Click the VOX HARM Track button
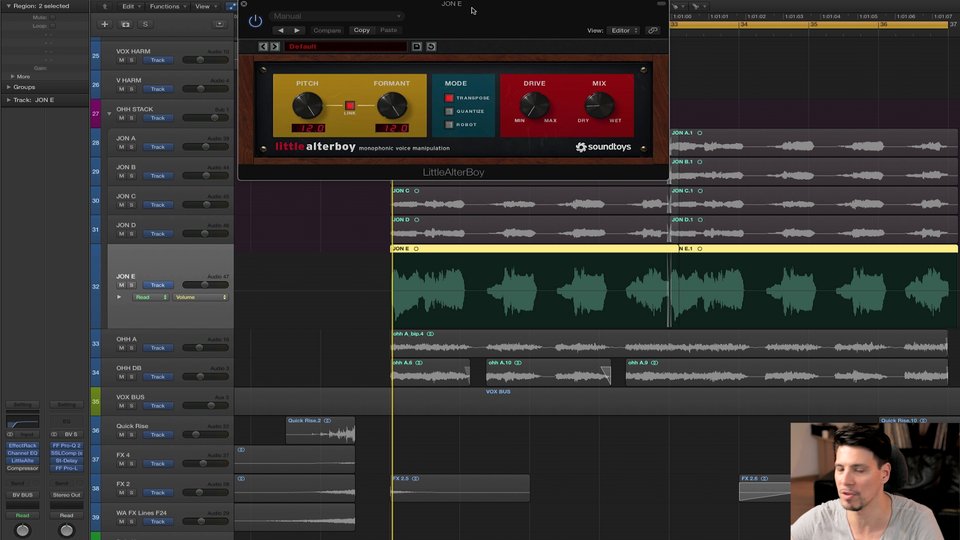Image resolution: width=960 pixels, height=540 pixels. tap(157, 60)
